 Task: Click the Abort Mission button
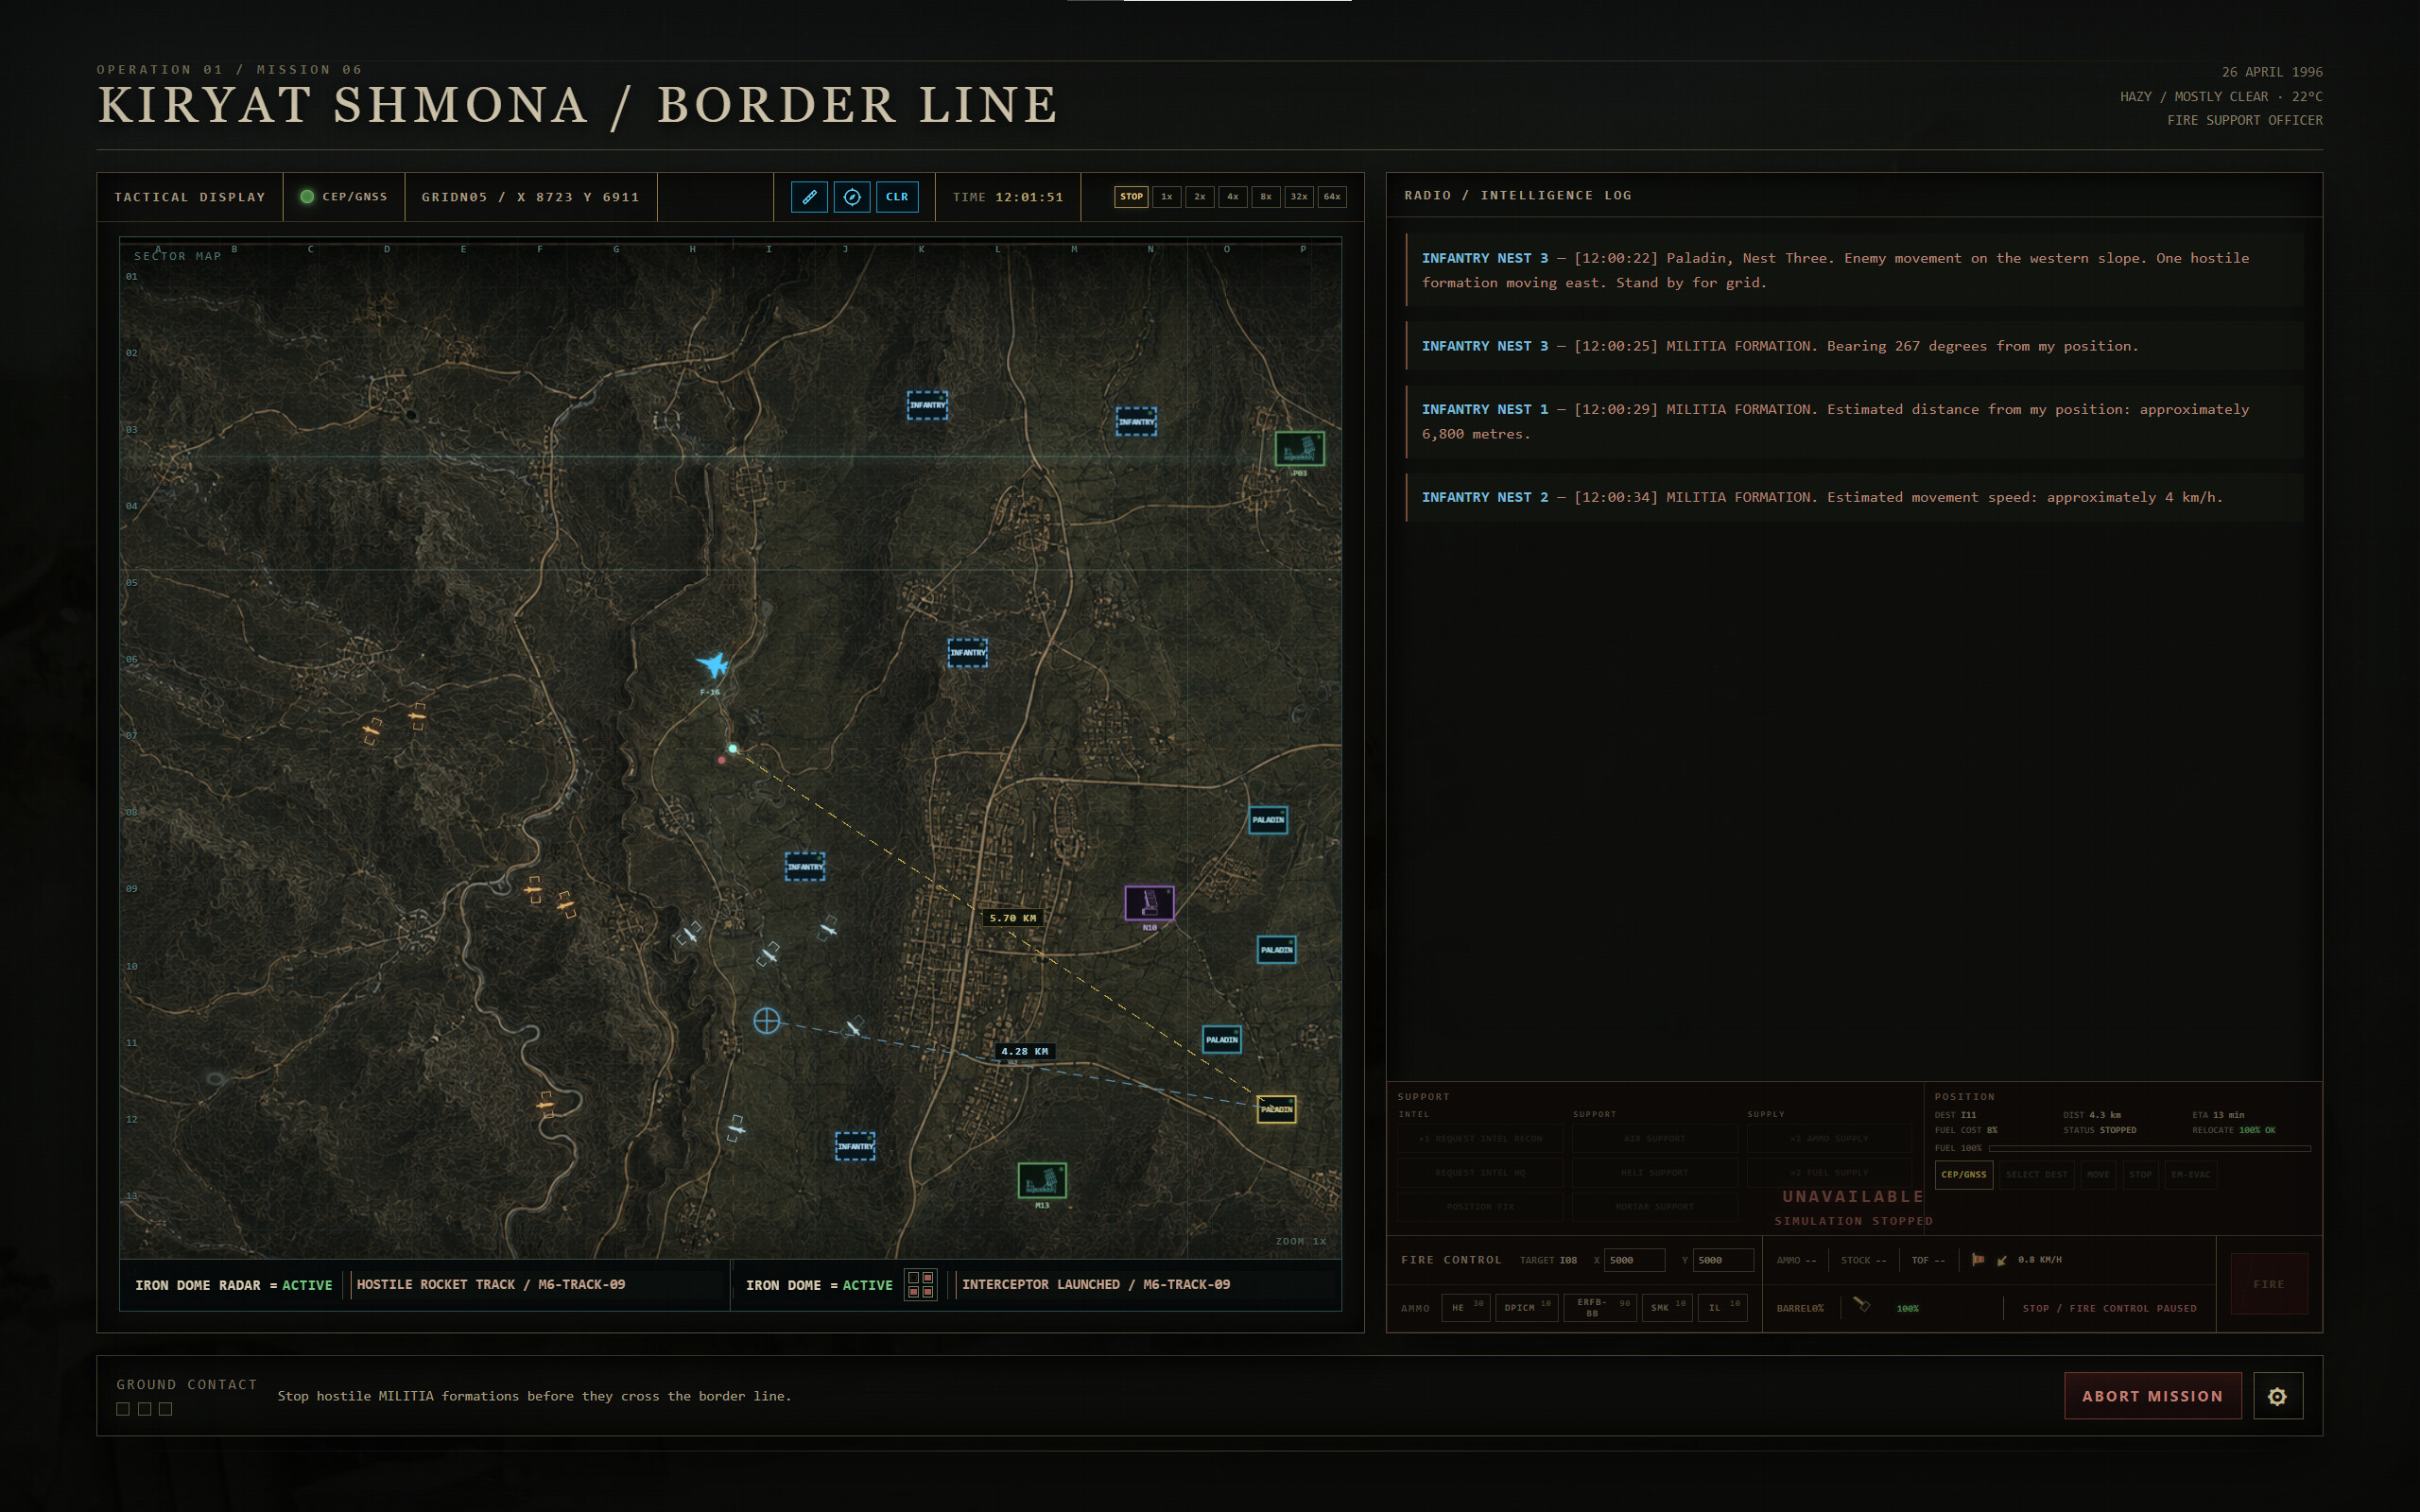point(2152,1396)
